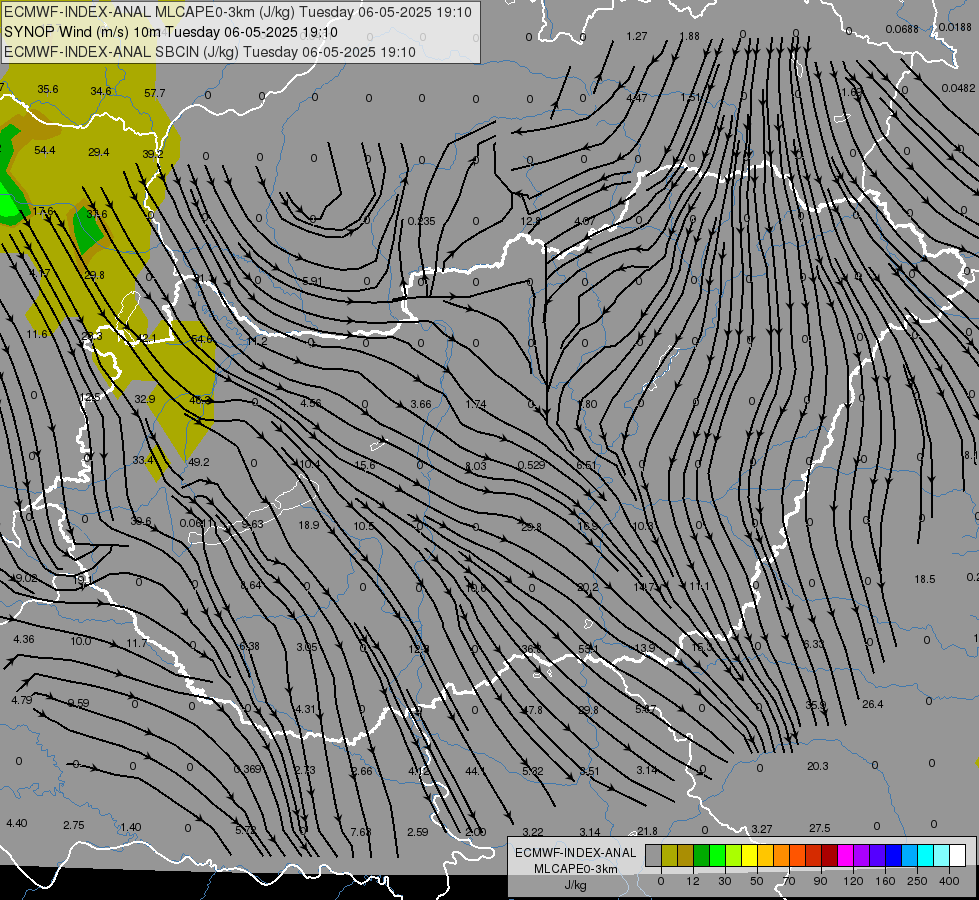Click the map value 8.03
The image size is (979, 900).
pyautogui.click(x=476, y=466)
